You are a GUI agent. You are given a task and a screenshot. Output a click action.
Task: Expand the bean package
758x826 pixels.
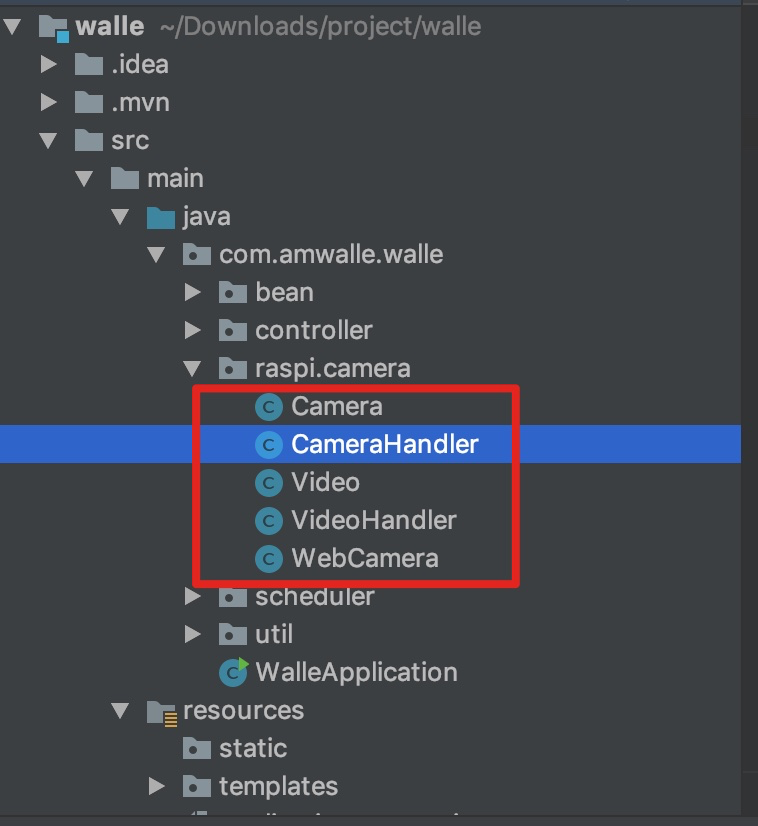pos(193,293)
